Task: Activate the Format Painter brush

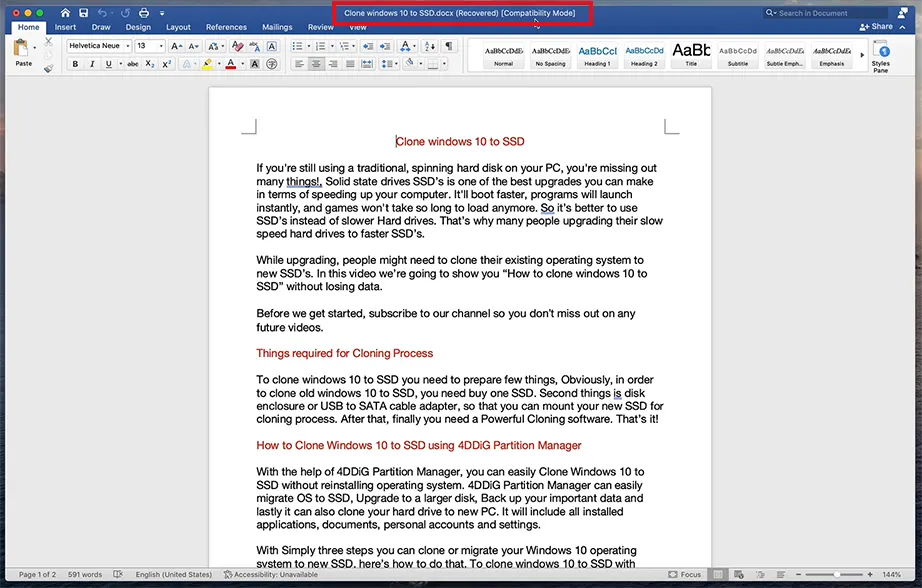Action: (x=49, y=68)
